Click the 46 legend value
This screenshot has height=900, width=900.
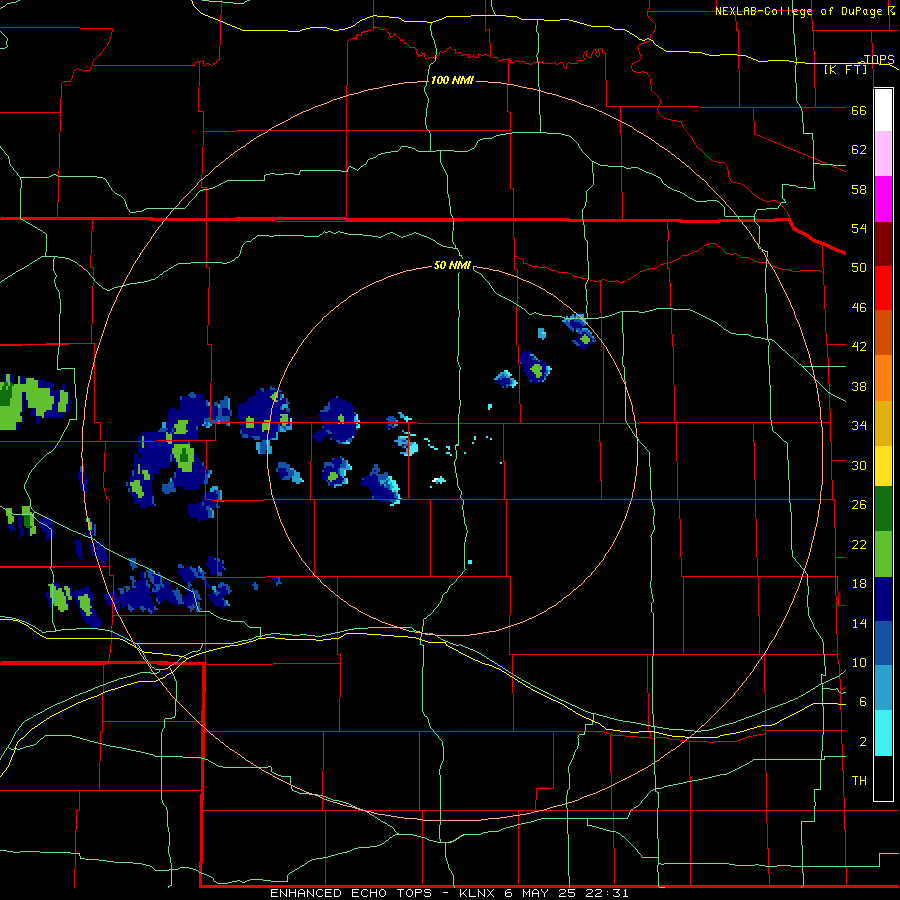(859, 308)
